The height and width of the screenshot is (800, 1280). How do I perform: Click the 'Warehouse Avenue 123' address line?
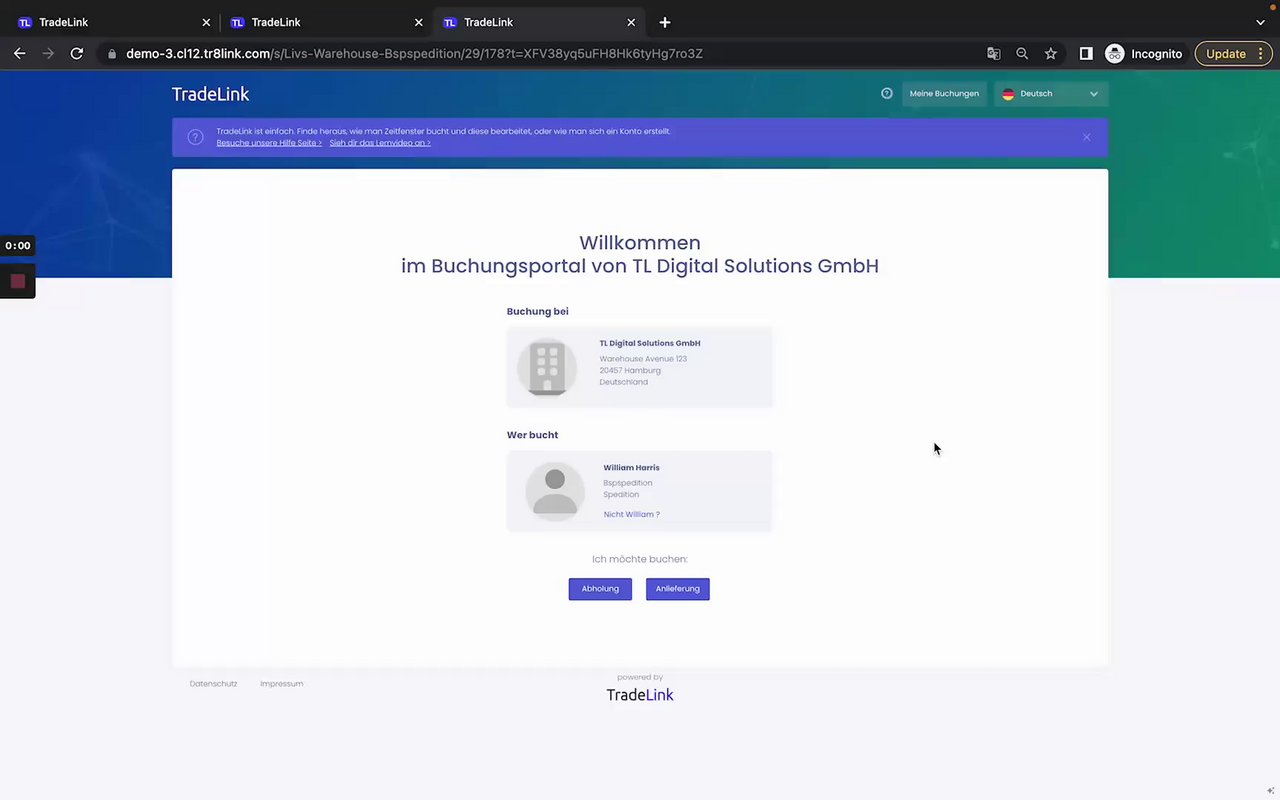[x=643, y=359]
